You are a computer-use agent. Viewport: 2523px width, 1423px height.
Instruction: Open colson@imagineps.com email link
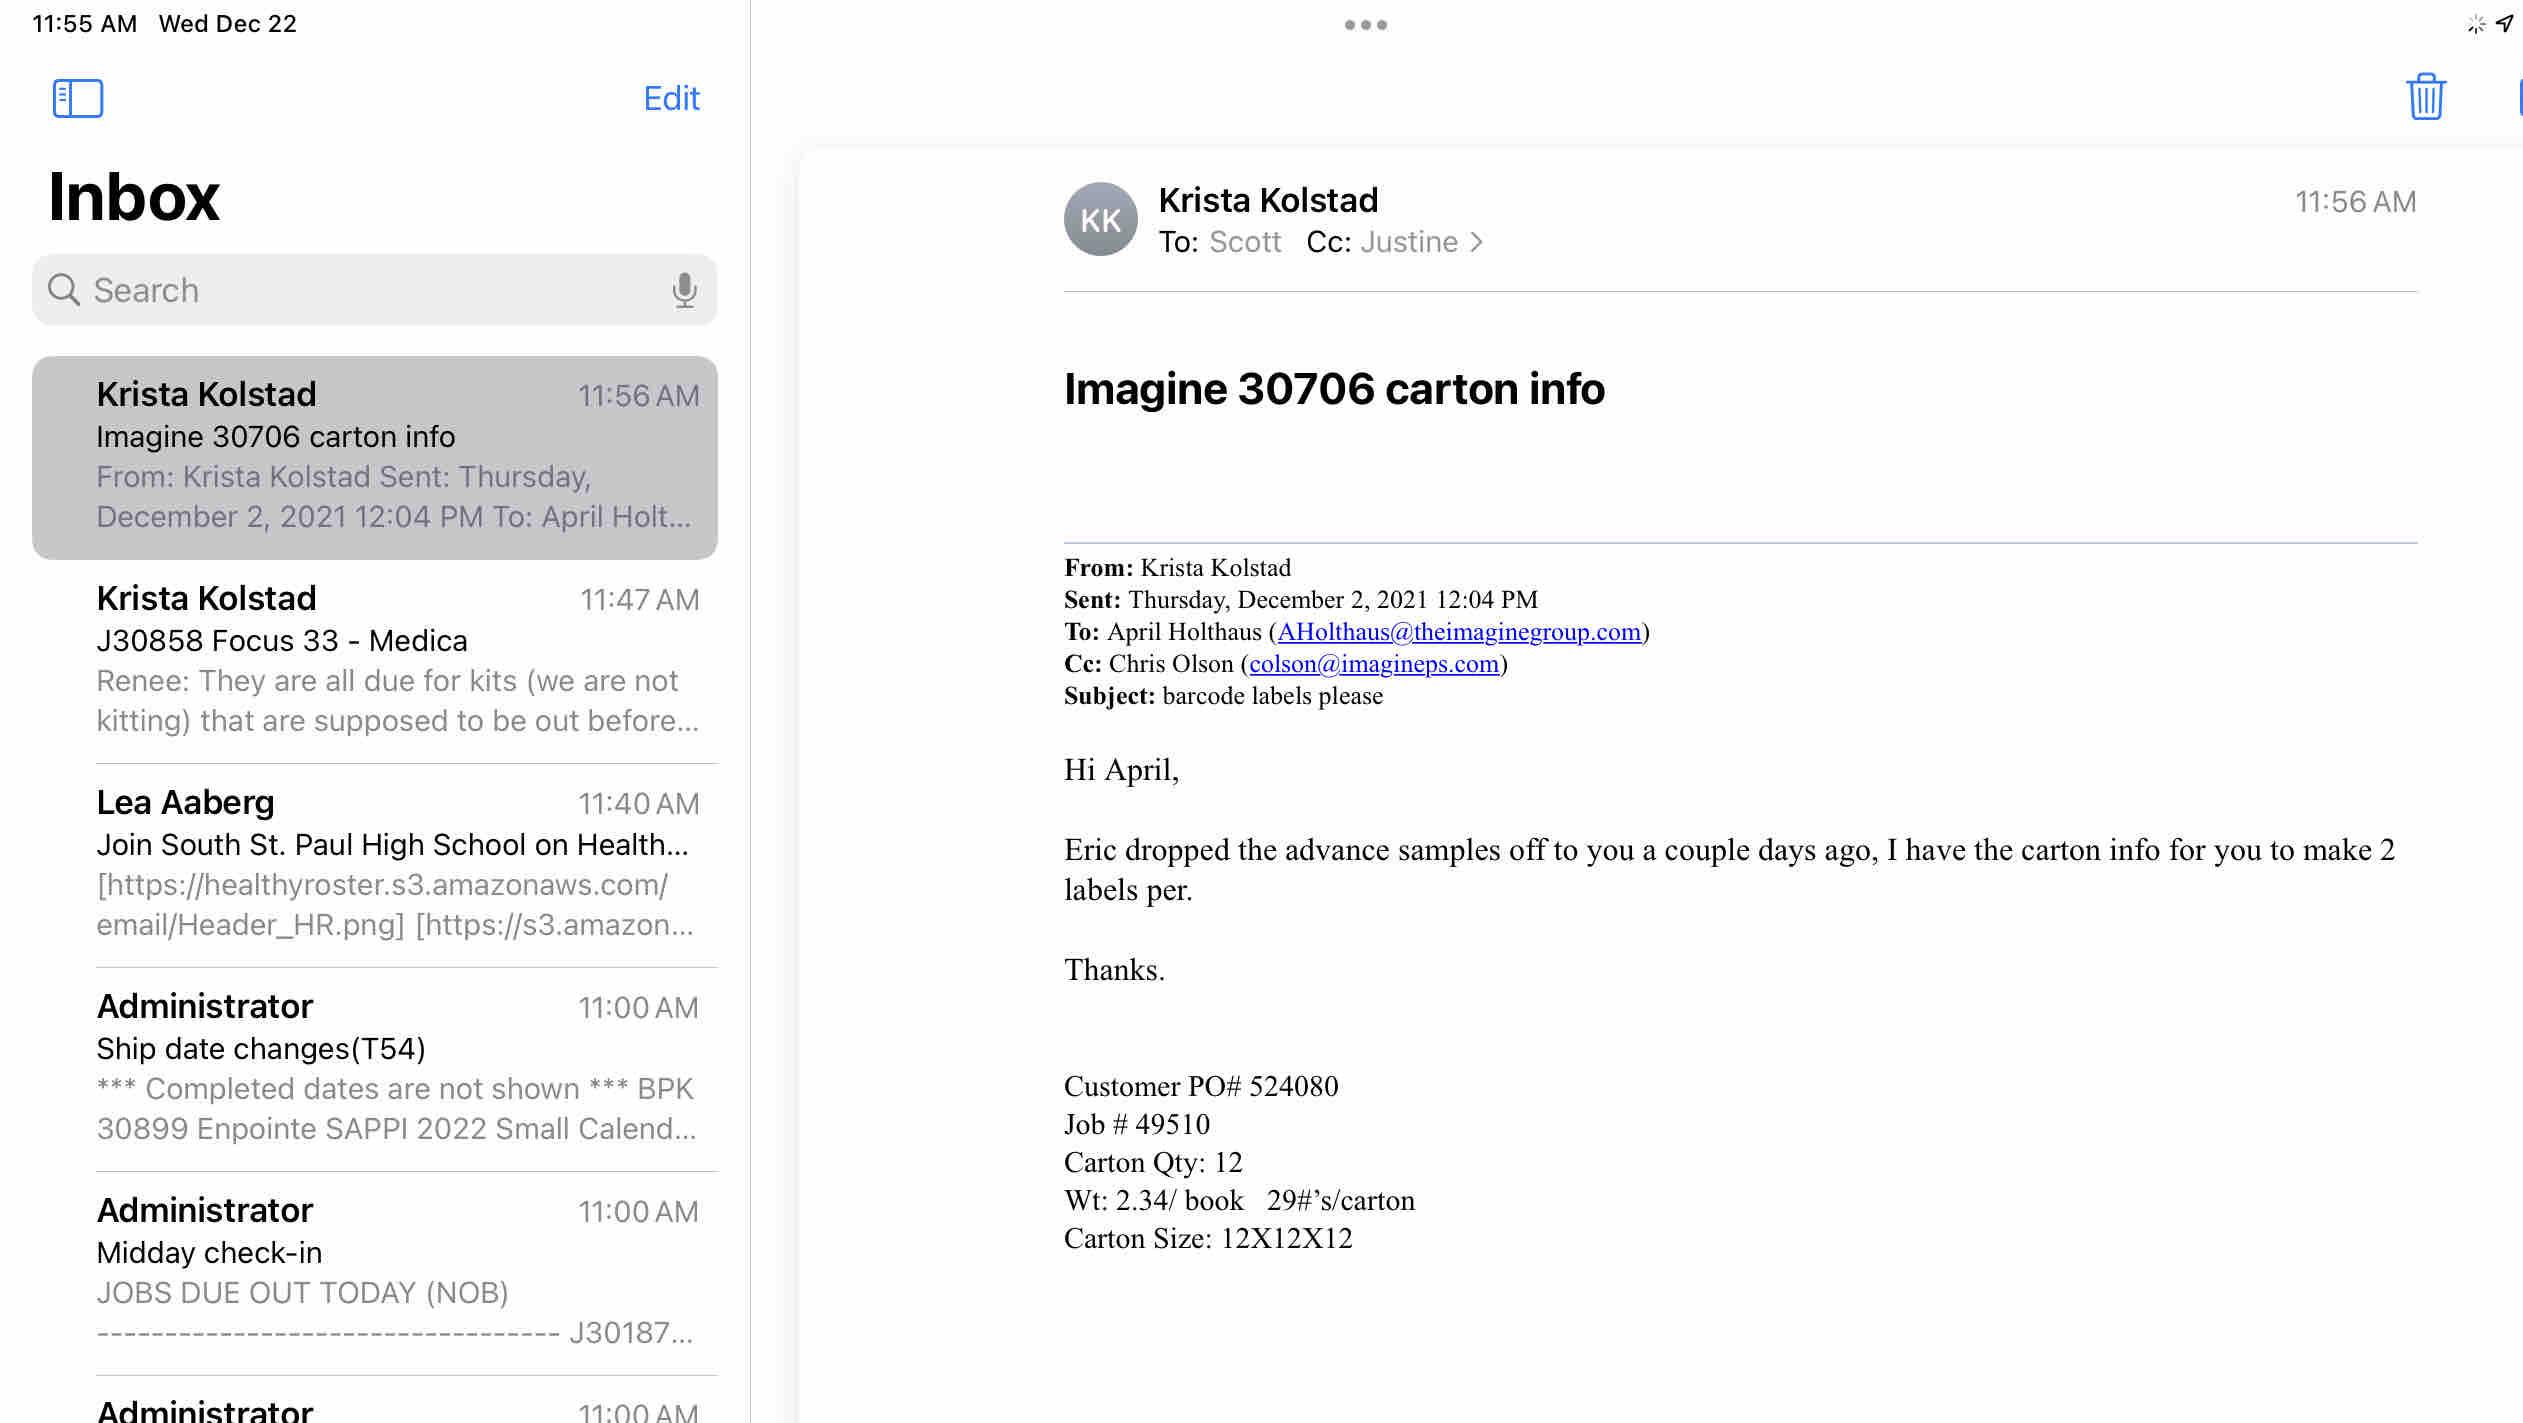click(1373, 664)
